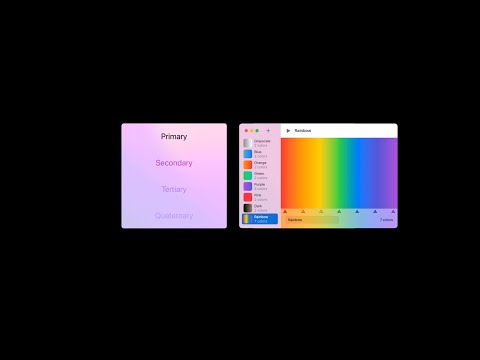Viewport: 480px width, 360px height.
Task: Maximize the gradient window using the green button
Action: [257, 131]
